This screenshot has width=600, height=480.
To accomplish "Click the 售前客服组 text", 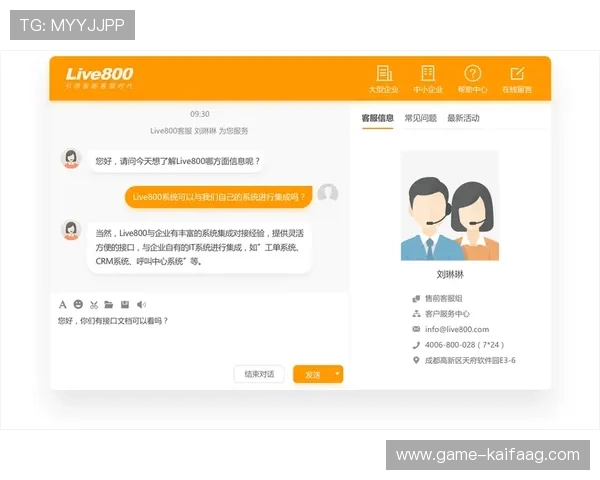I will tap(443, 299).
